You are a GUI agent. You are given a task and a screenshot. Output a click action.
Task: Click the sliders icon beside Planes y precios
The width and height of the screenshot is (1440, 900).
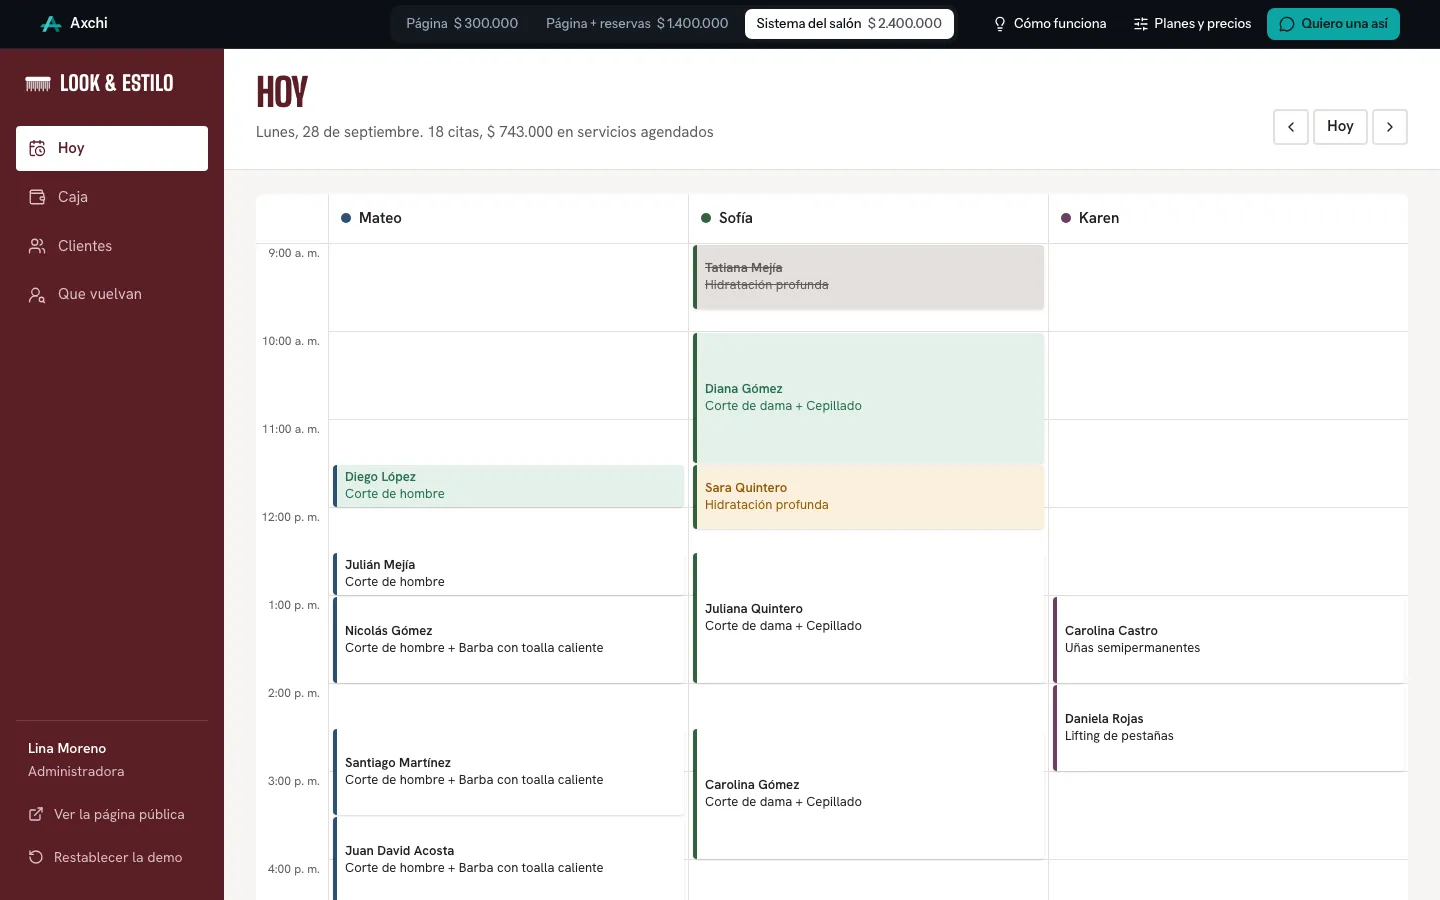point(1140,24)
